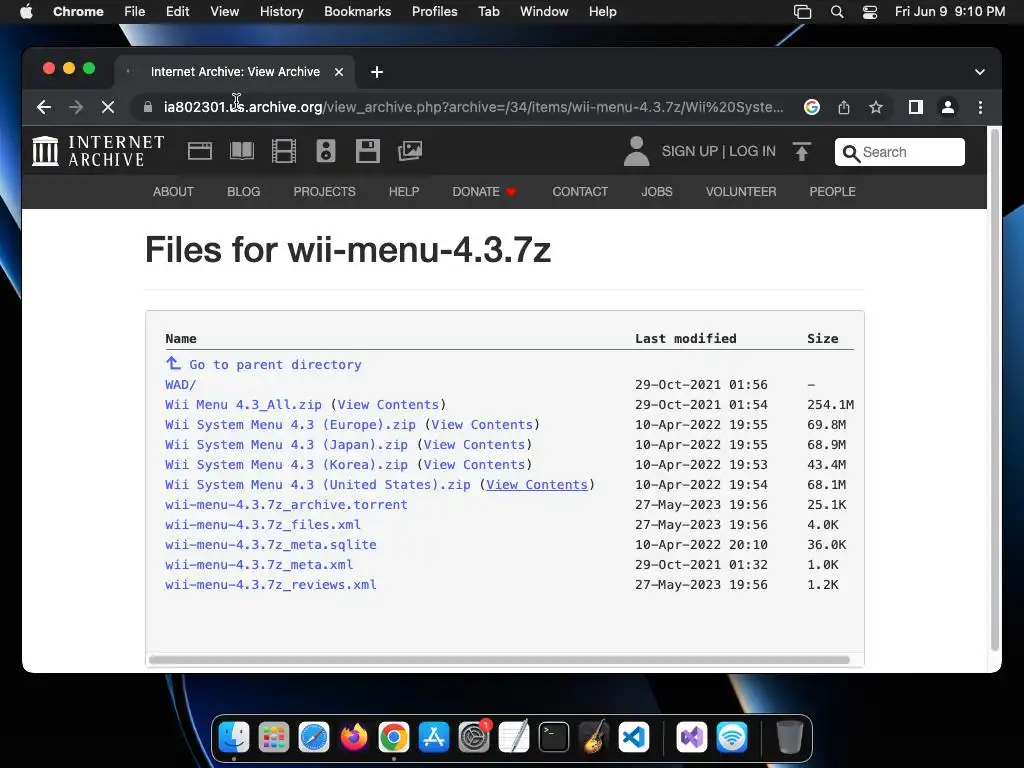Open Control Center in menu bar
Viewport: 1024px width, 768px height.
870,12
